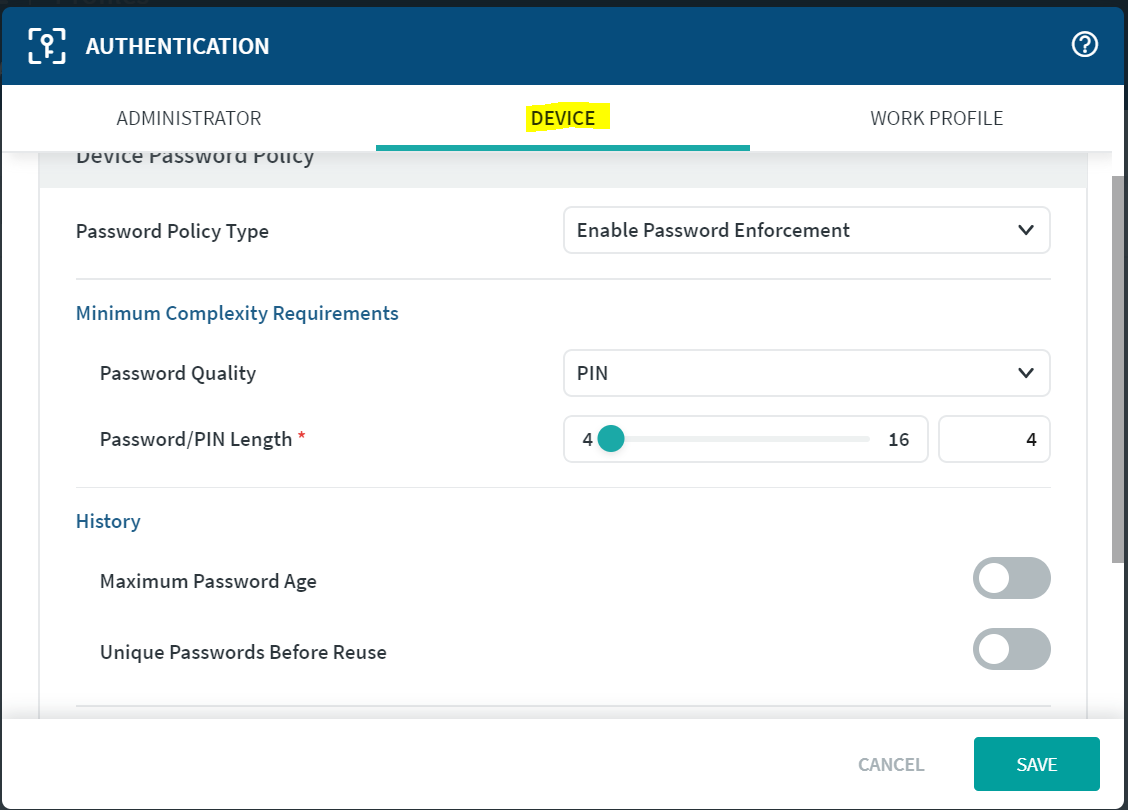Open the Work Profile tab
Screen dimensions: 1128x810
936,118
